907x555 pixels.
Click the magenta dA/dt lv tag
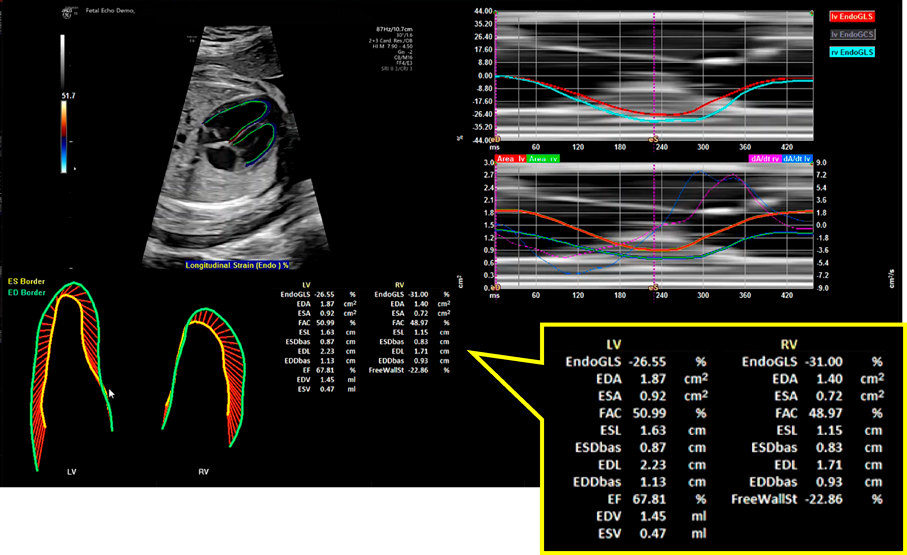coord(763,158)
